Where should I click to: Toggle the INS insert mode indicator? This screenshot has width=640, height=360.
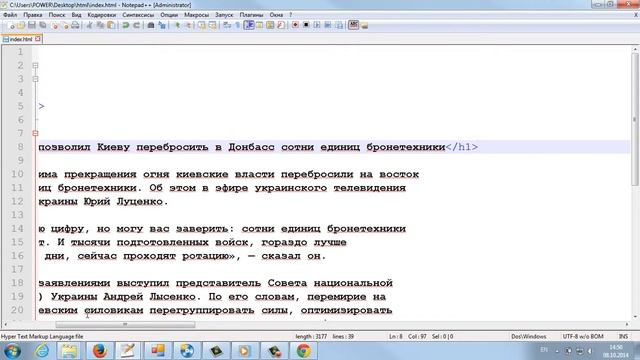(623, 336)
